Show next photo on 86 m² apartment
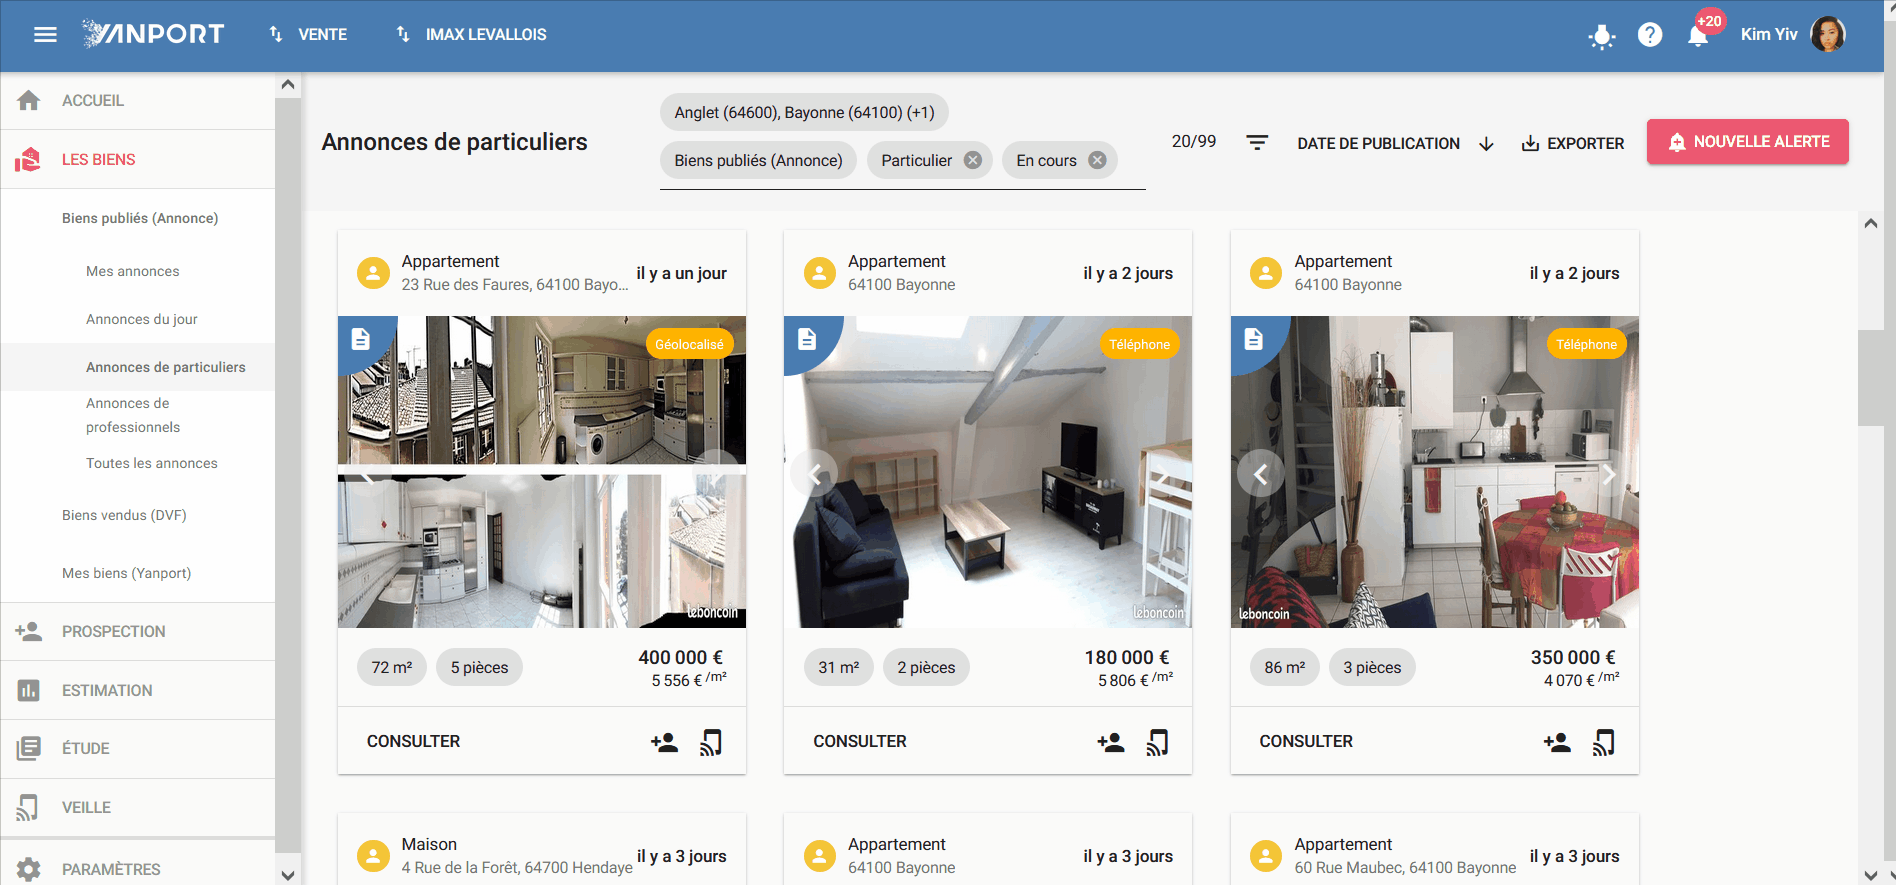The height and width of the screenshot is (885, 1896). coord(1609,474)
